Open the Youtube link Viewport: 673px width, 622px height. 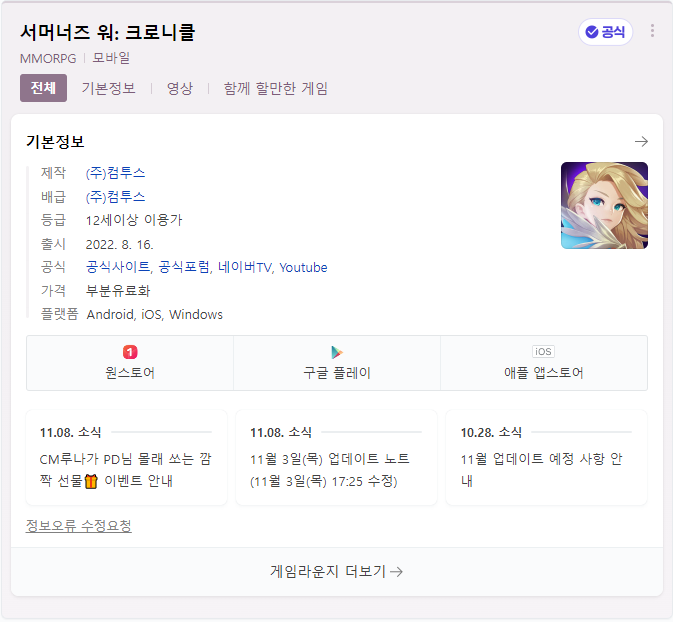(303, 267)
